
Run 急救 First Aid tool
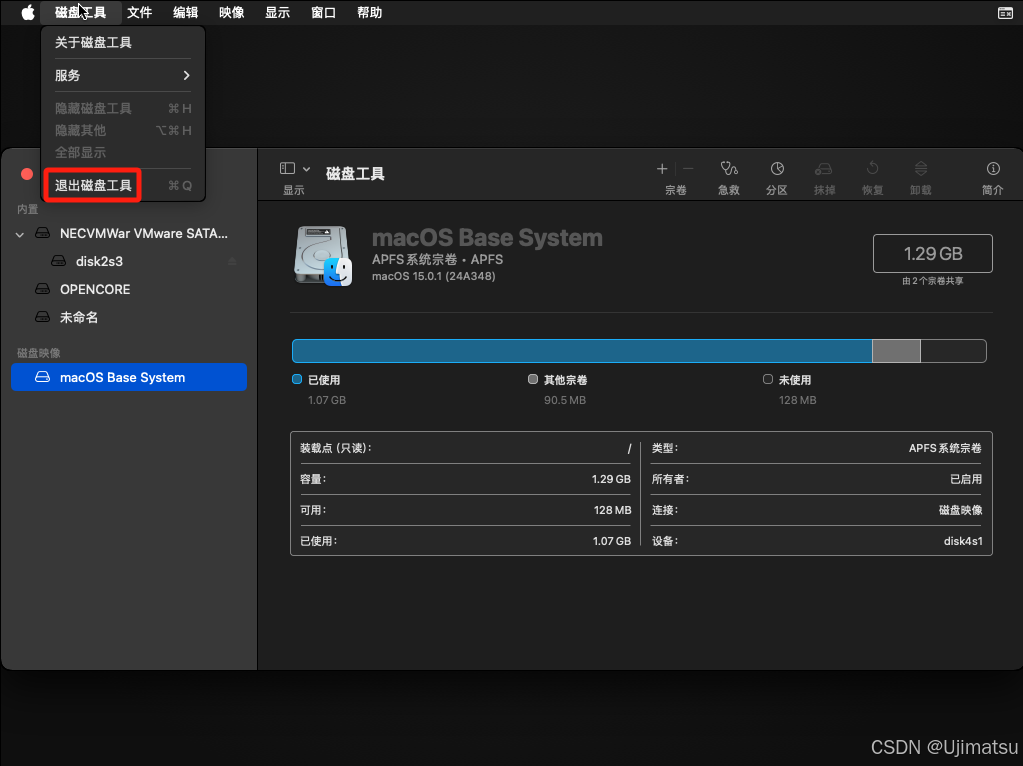(729, 177)
